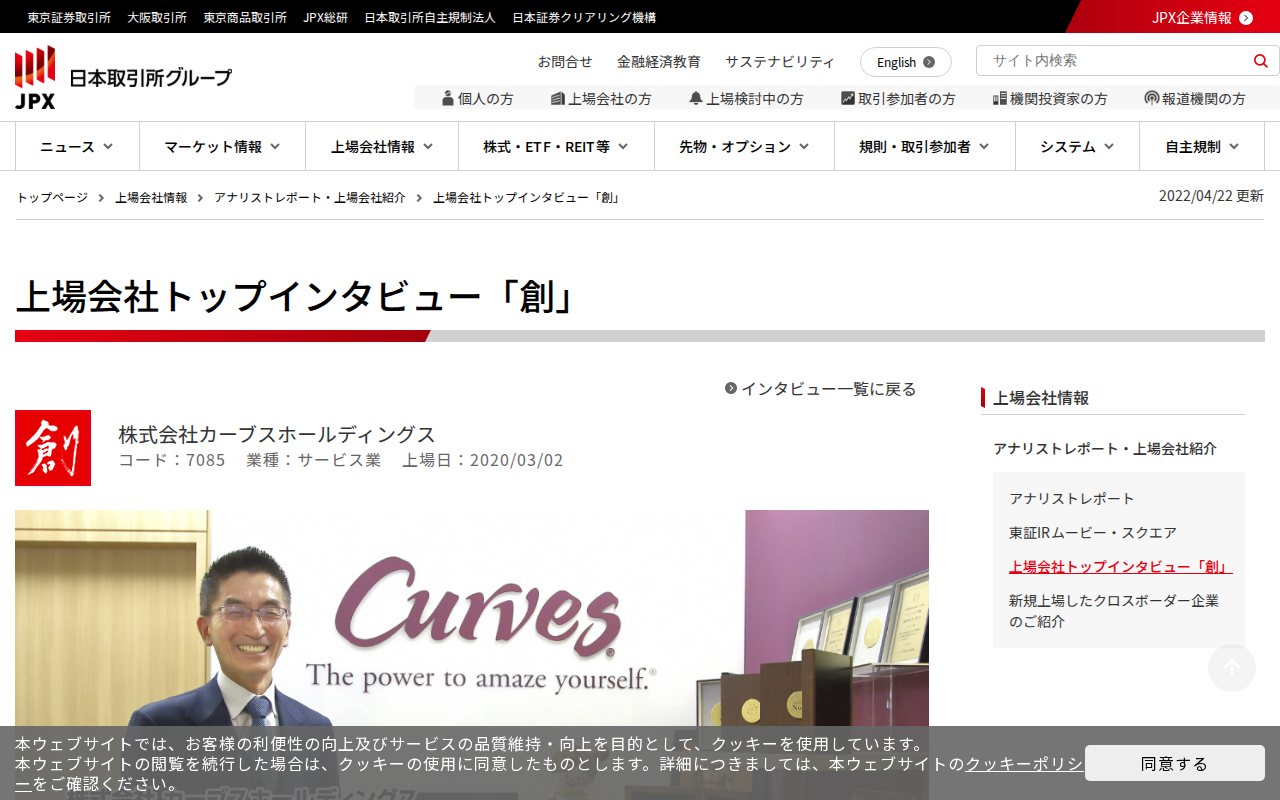Image resolution: width=1280 pixels, height=800 pixels.
Task: Open 上場会社情報 sidebar heading
Action: coord(1041,398)
